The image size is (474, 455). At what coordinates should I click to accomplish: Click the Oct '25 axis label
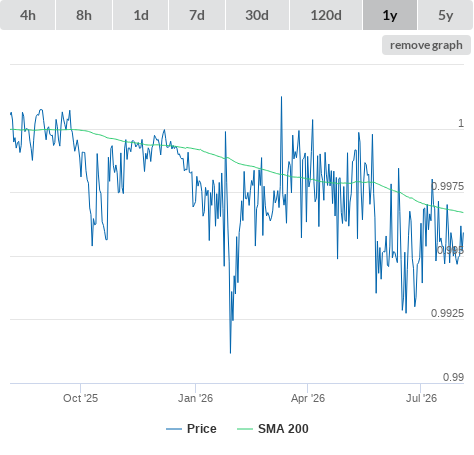click(x=80, y=398)
